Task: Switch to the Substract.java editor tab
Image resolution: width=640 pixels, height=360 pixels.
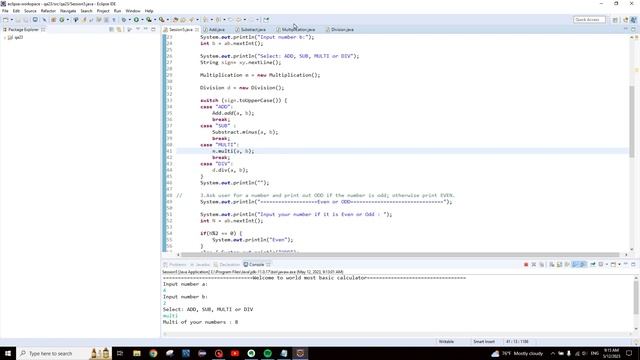Action: 250,29
